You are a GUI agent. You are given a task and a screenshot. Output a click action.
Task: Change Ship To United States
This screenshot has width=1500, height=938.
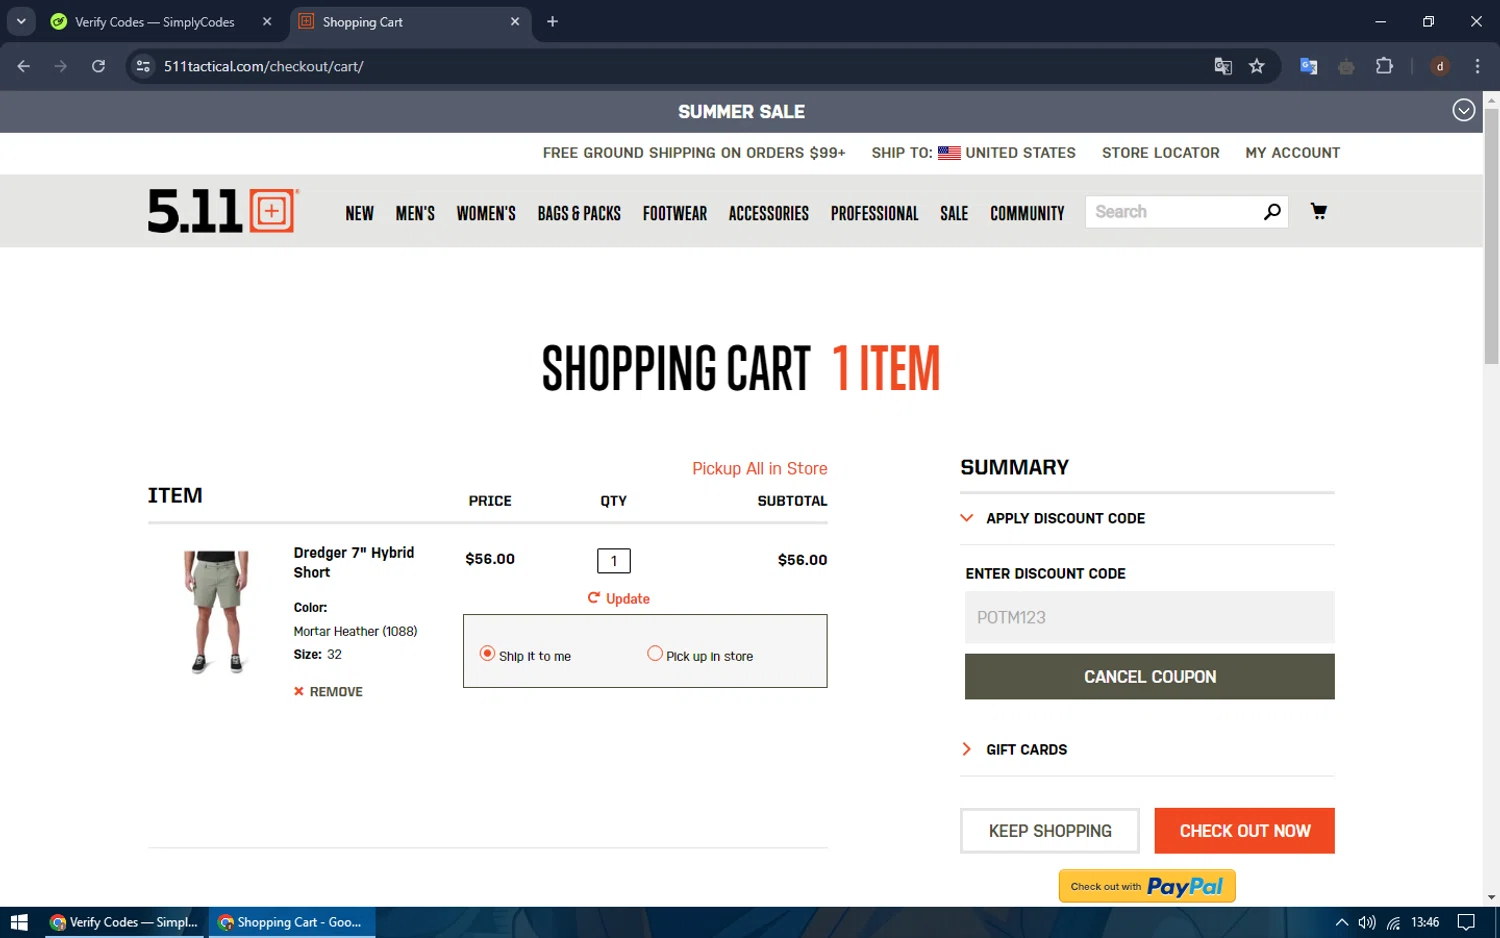[x=973, y=153]
